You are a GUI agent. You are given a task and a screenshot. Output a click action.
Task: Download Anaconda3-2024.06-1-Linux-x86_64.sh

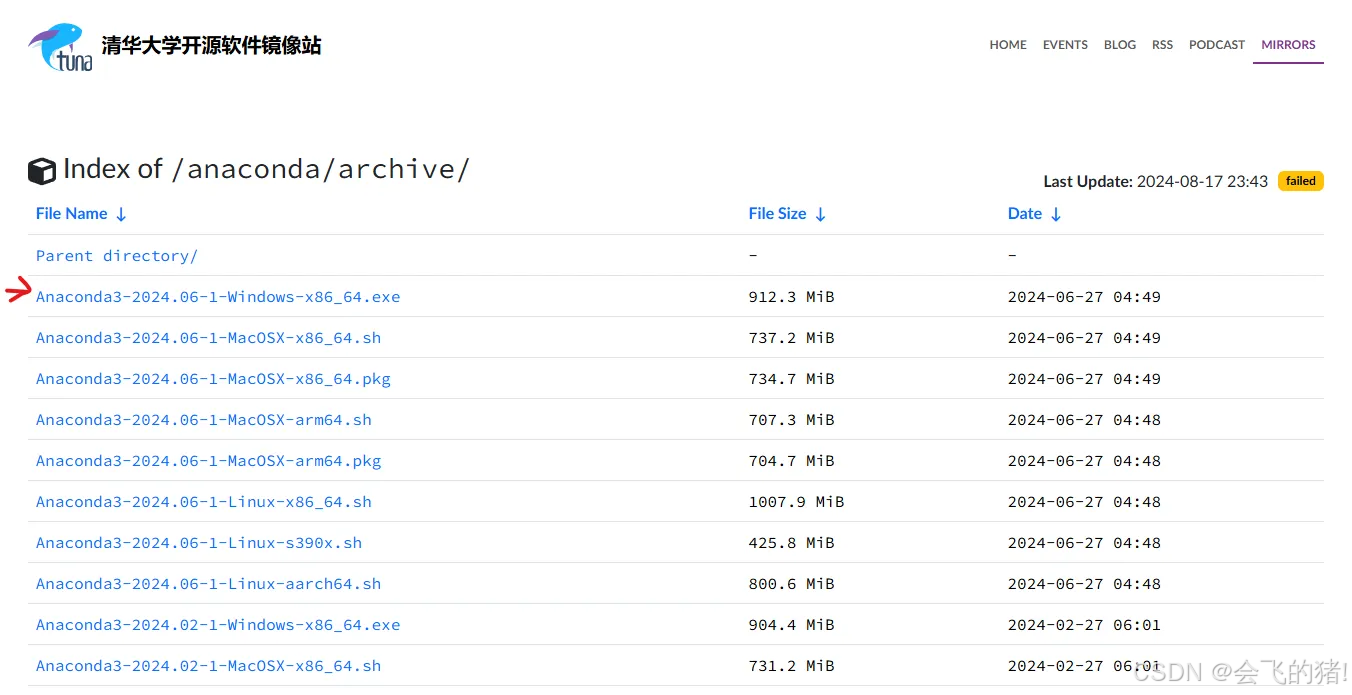click(x=204, y=502)
